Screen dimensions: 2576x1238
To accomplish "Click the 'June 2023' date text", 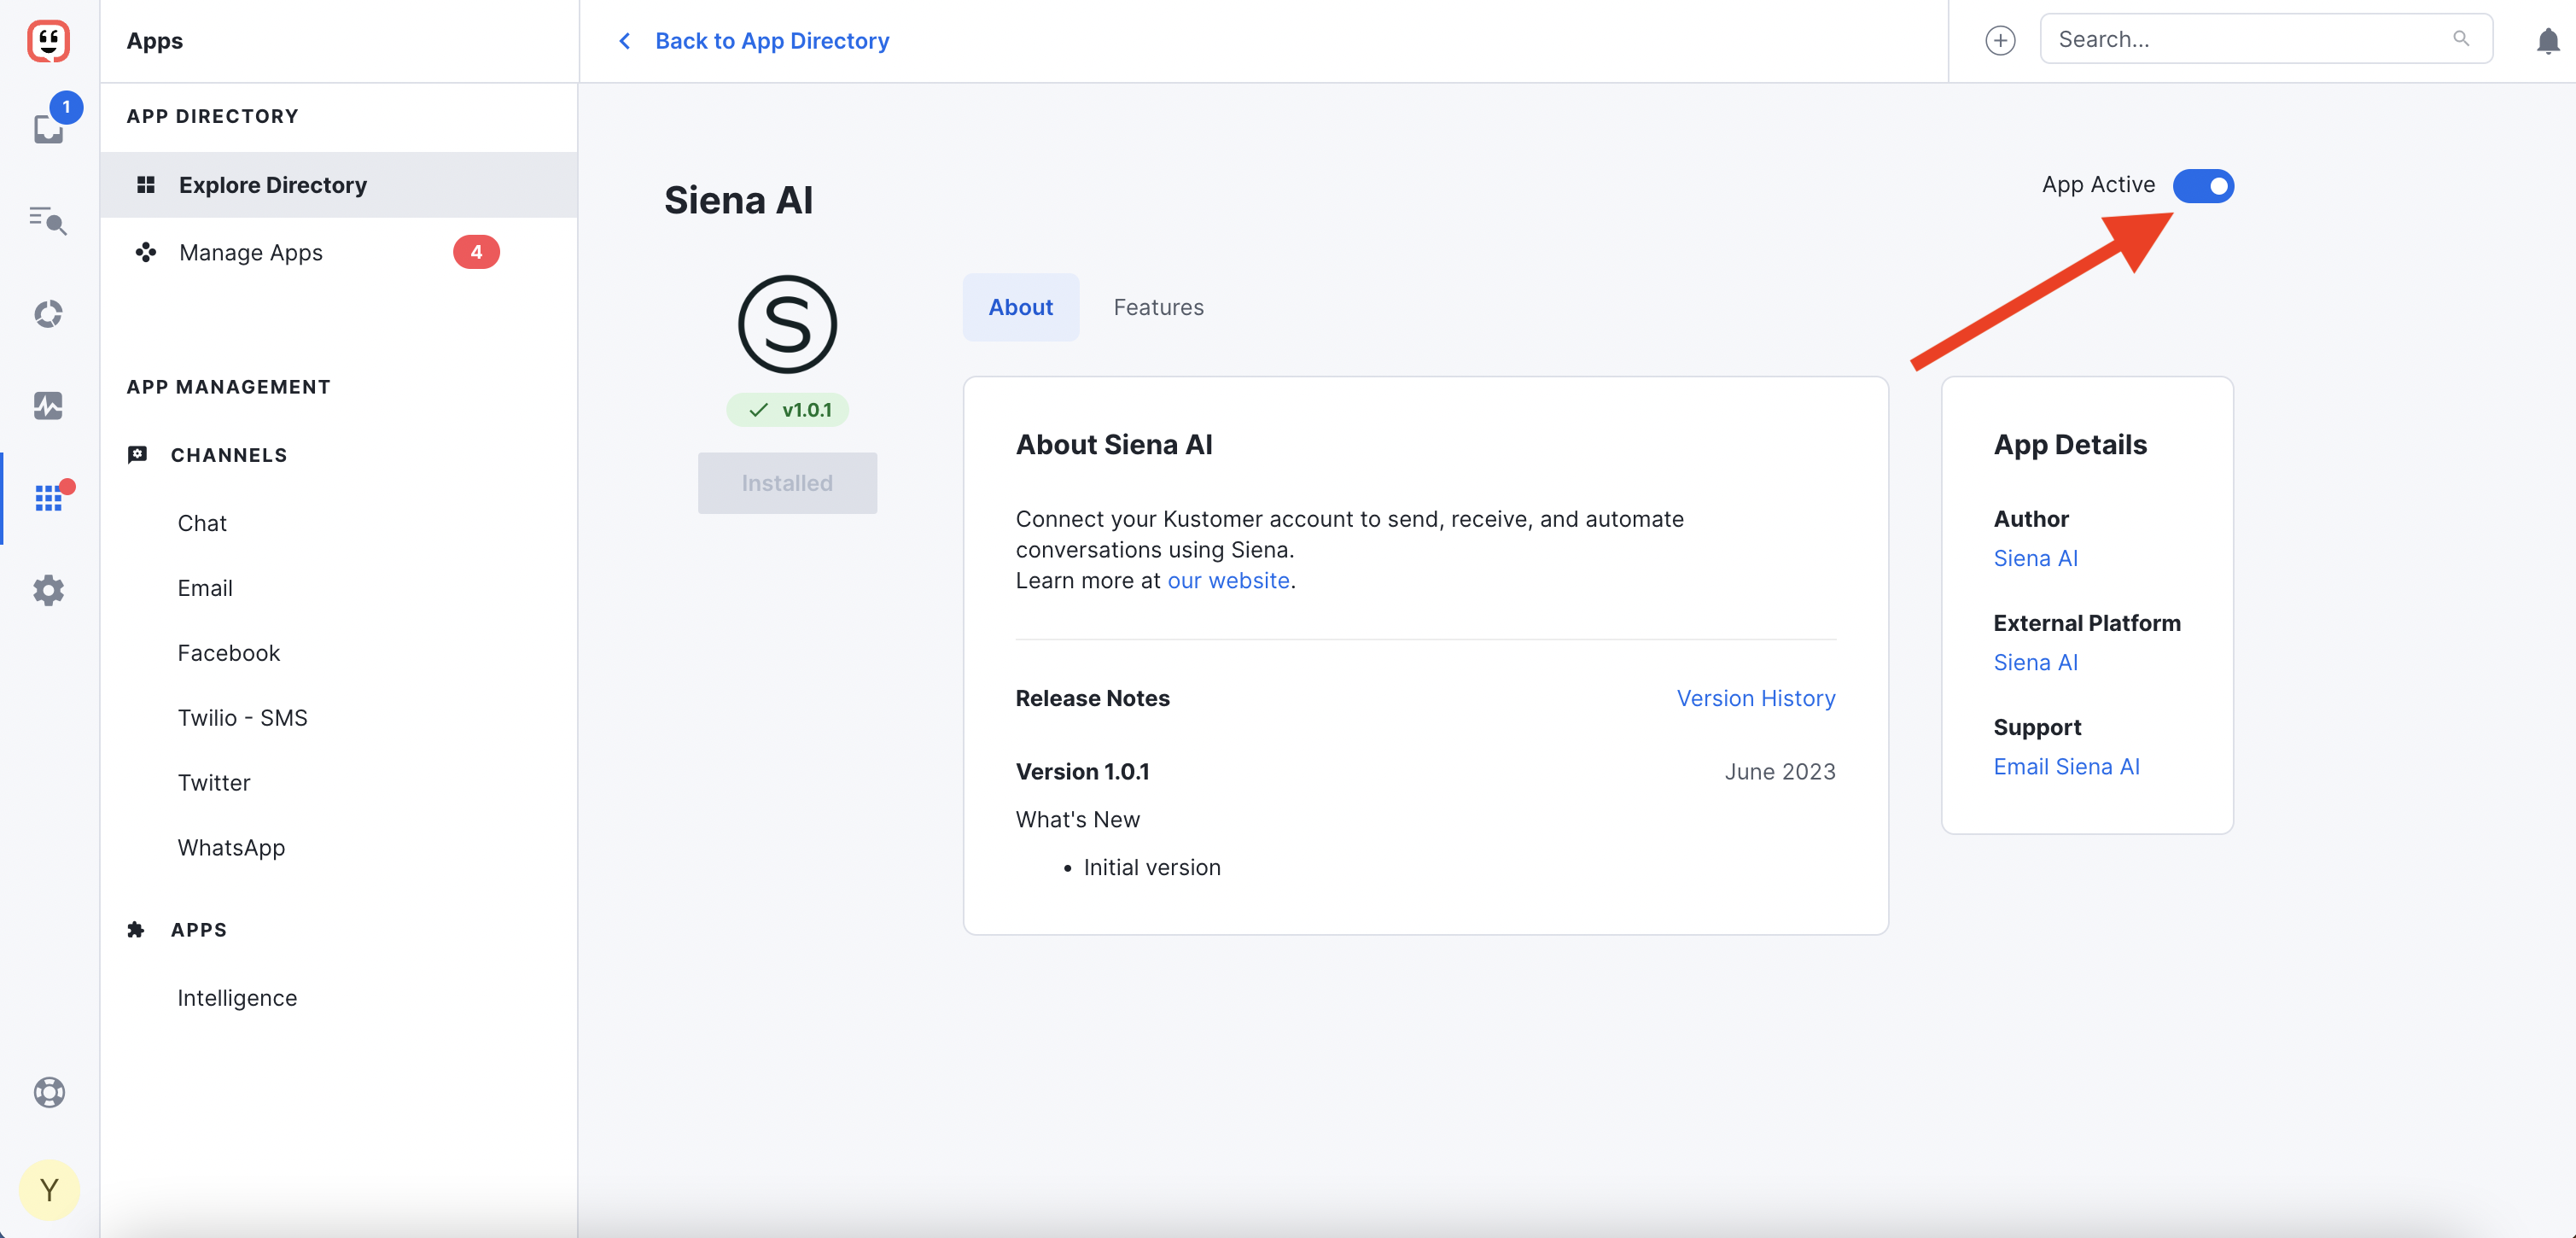I will click(x=1779, y=772).
